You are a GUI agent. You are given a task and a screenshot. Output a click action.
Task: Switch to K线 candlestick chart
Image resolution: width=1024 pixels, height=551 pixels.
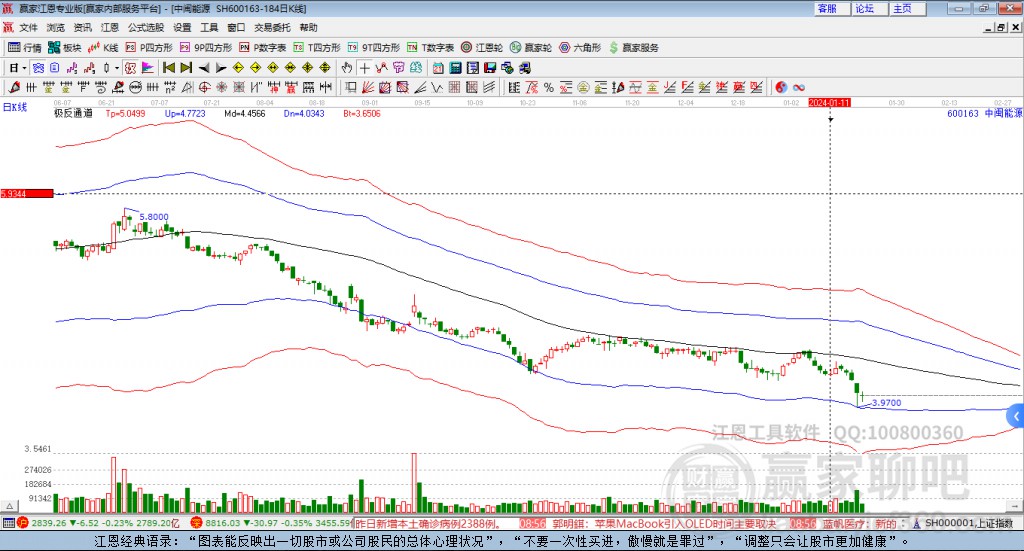(104, 47)
